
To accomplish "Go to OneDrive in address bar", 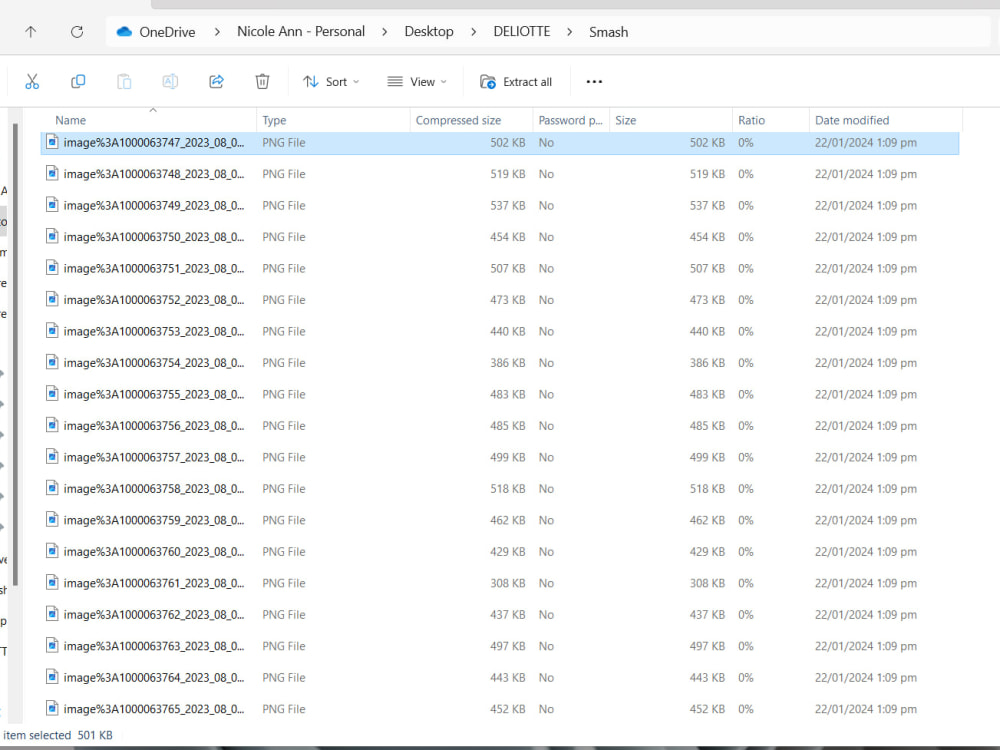I will [x=167, y=32].
